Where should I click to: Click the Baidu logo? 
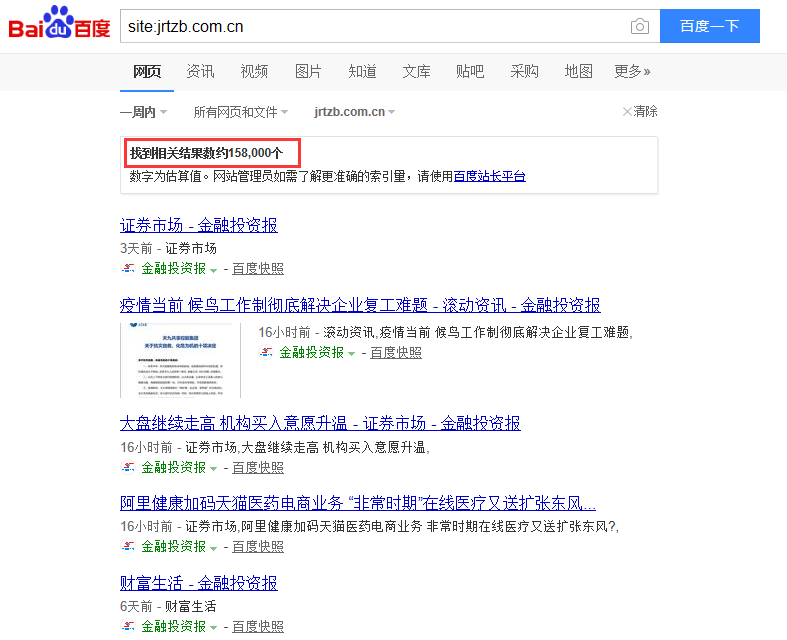59,23
